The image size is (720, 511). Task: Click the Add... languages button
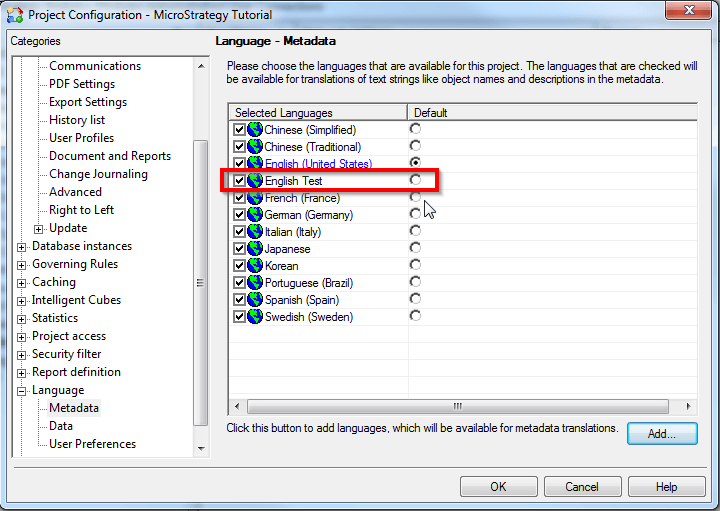[662, 433]
